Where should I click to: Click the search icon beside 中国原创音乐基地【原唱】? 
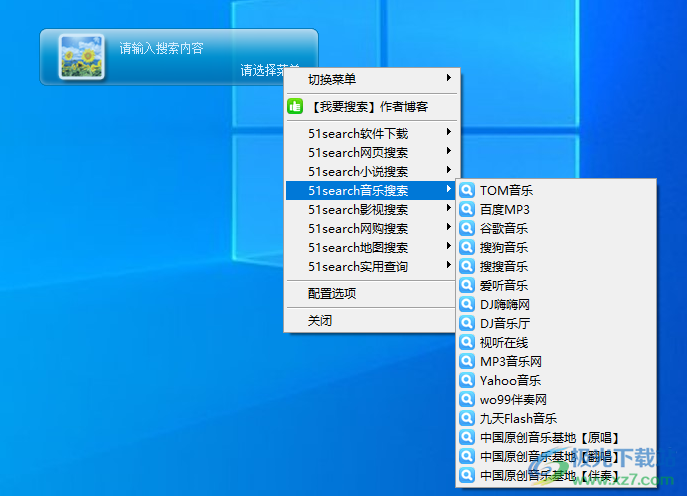pos(467,437)
